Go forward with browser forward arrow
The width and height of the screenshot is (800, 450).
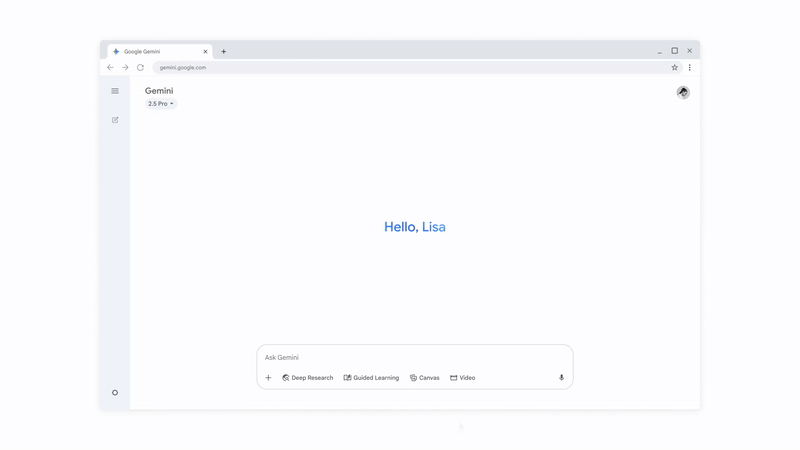[x=125, y=67]
